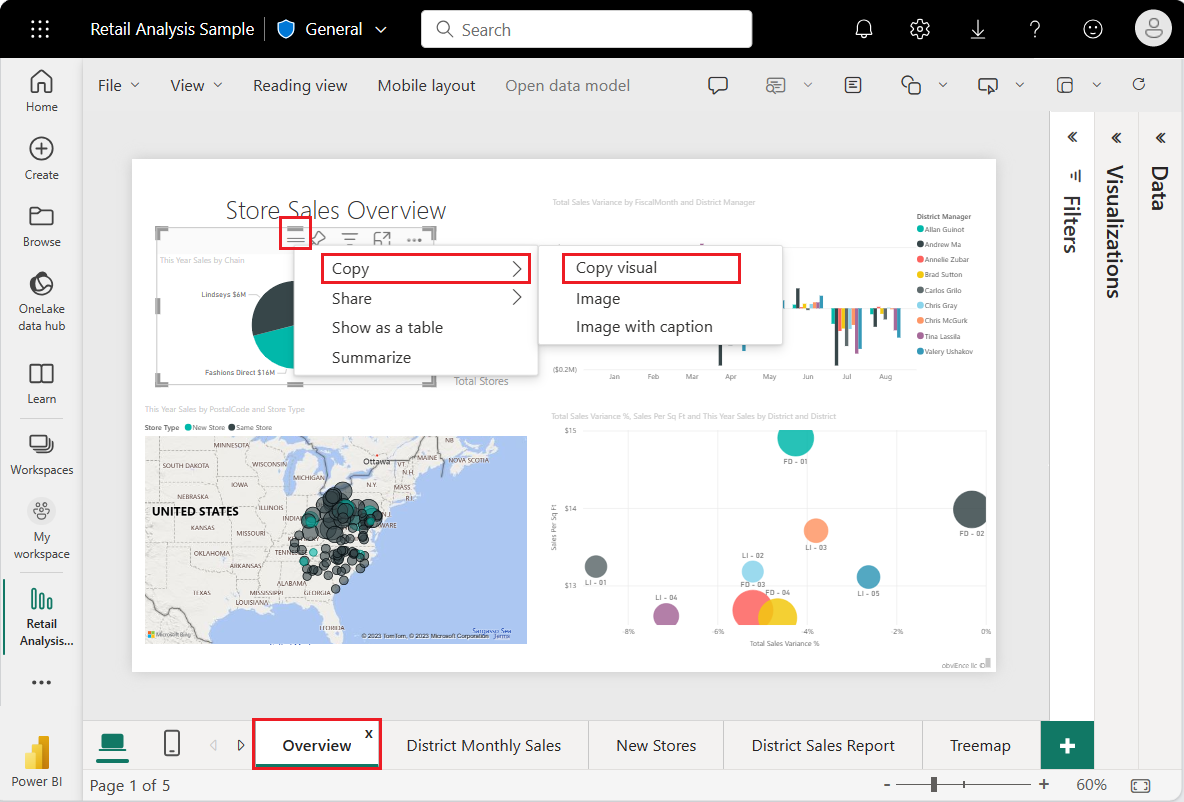The height and width of the screenshot is (802, 1184).
Task: Click the zoom slider near the 60% indicator
Action: 935,785
